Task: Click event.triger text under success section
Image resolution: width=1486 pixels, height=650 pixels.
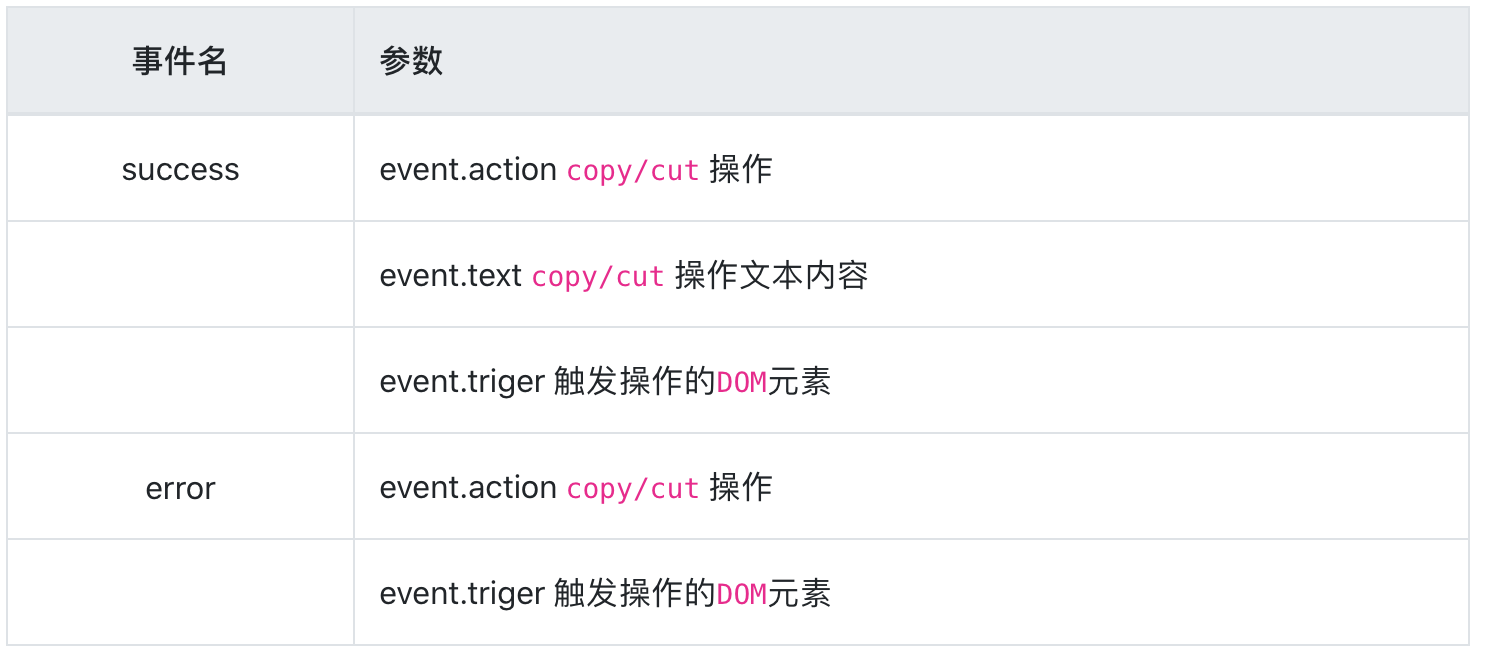Action: click(x=462, y=382)
